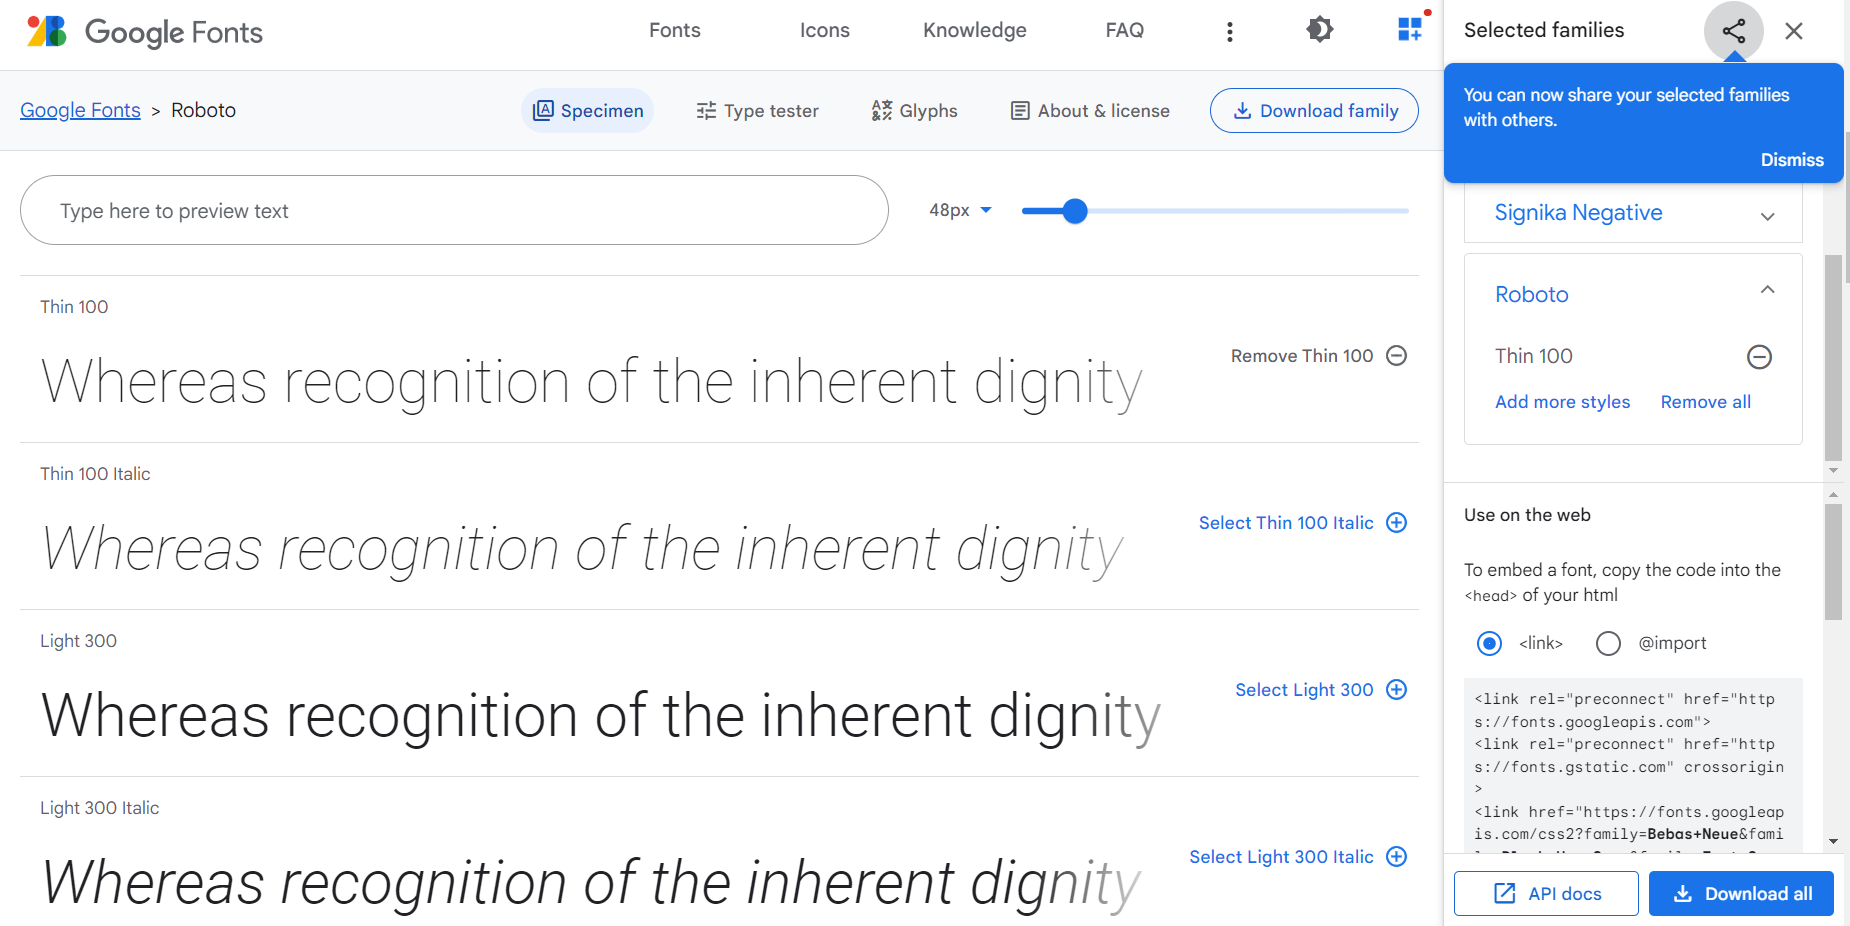The height and width of the screenshot is (926, 1850).
Task: Dismiss the share families tooltip
Action: pos(1792,160)
